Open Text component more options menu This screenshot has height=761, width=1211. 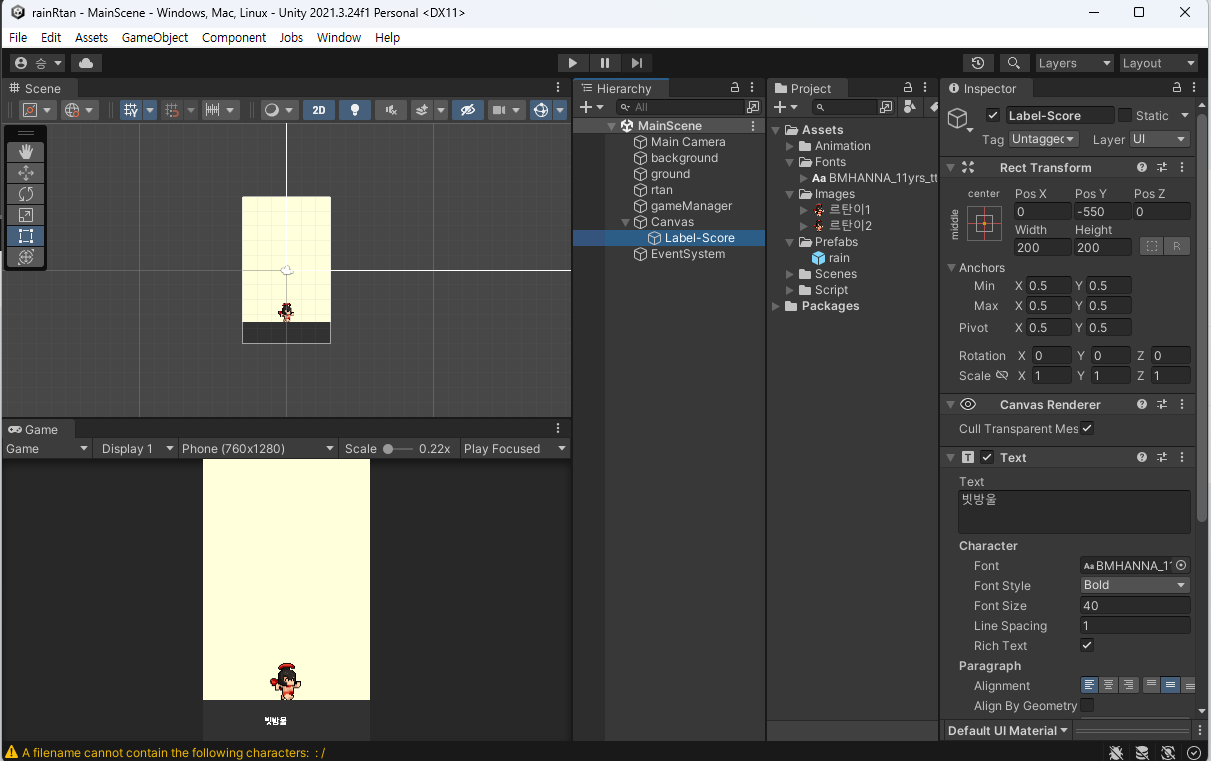[x=1182, y=458]
